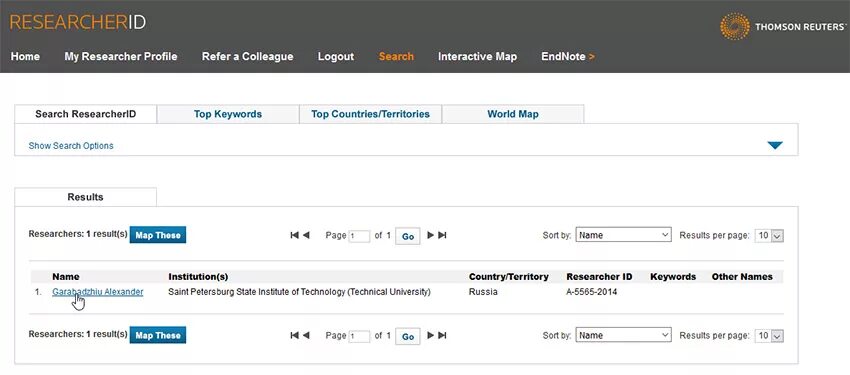Open the bottom Sort by Name dropdown

coord(623,335)
